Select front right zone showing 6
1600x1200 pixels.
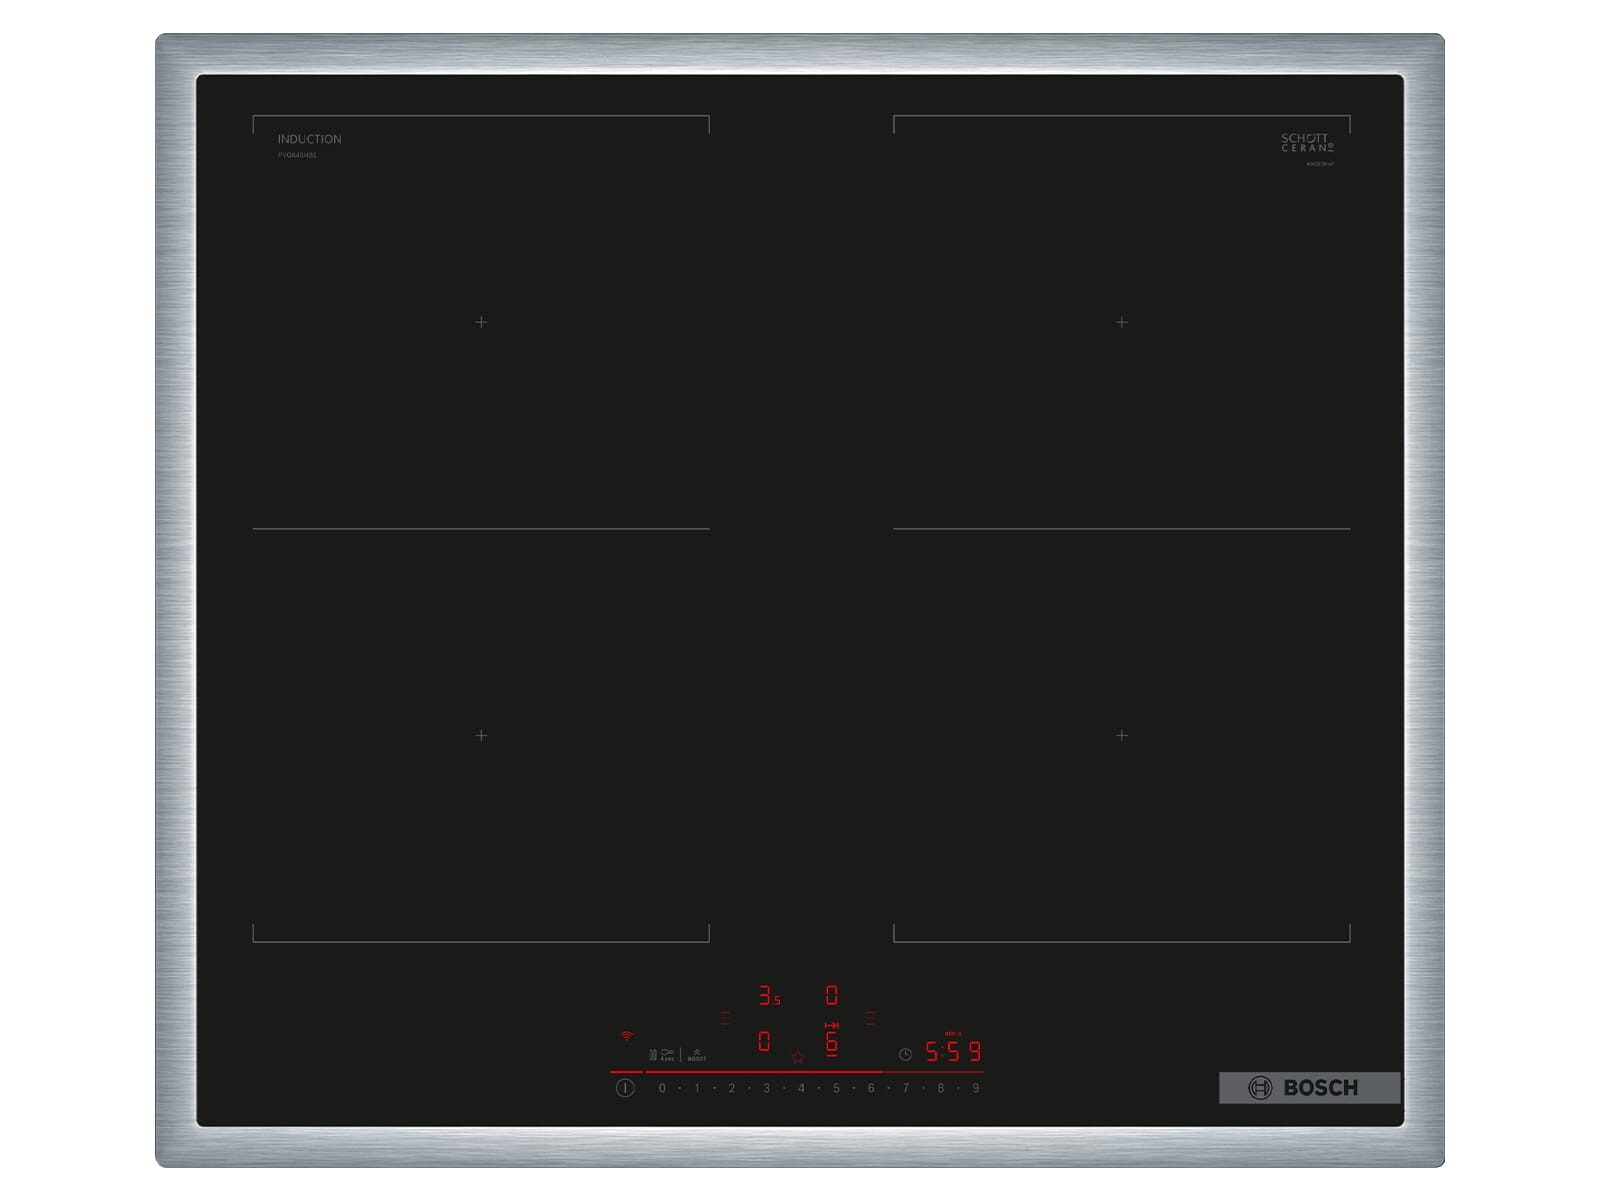click(x=831, y=1040)
